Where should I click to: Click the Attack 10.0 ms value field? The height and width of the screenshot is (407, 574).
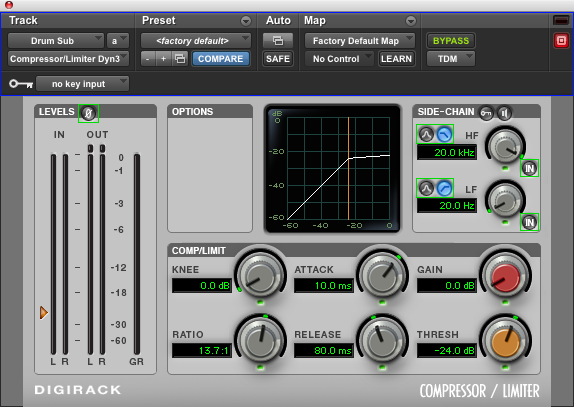(x=324, y=285)
